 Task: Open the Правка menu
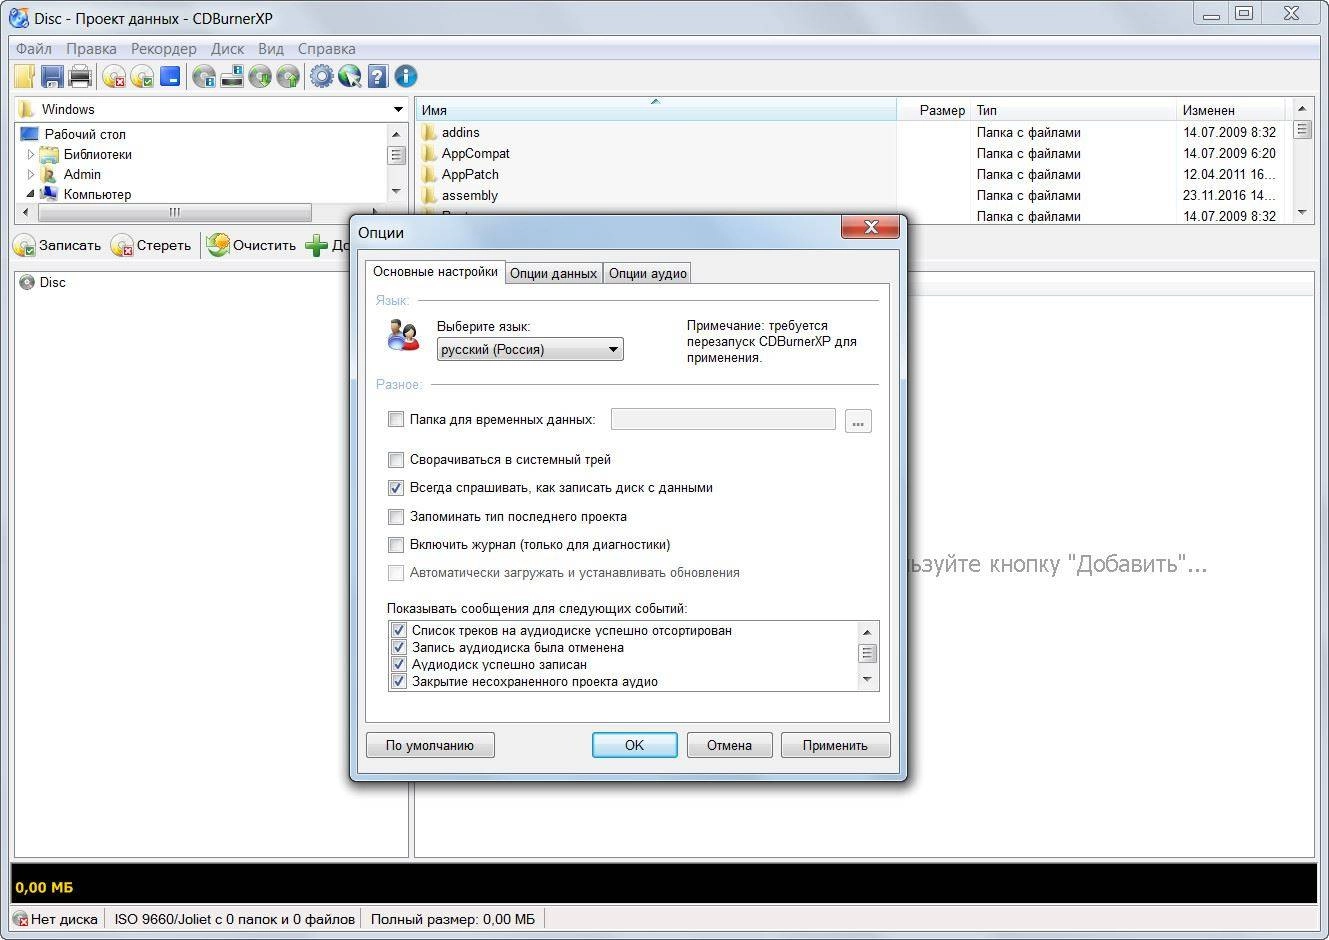(91, 49)
